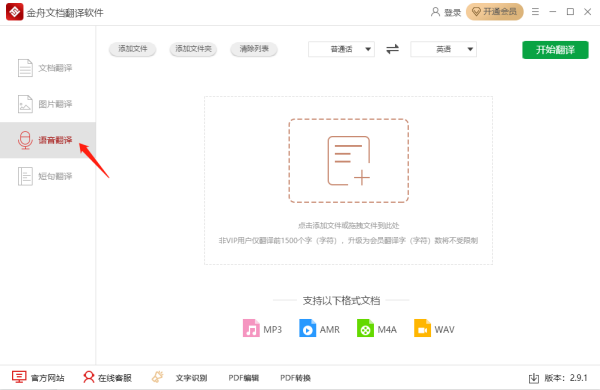
Task: Open the 开通会员 membership button
Action: (494, 12)
